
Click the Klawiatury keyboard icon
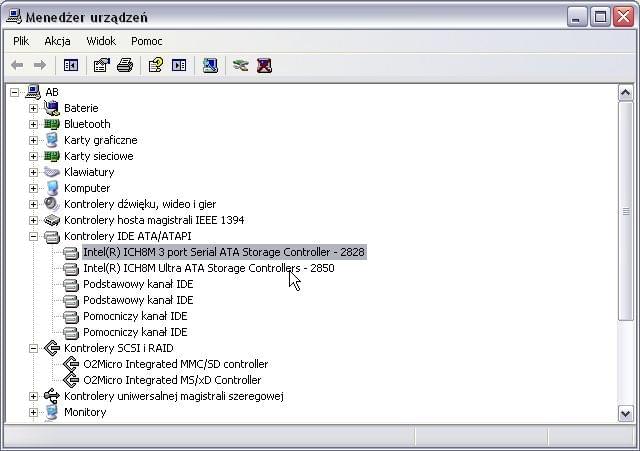52,172
